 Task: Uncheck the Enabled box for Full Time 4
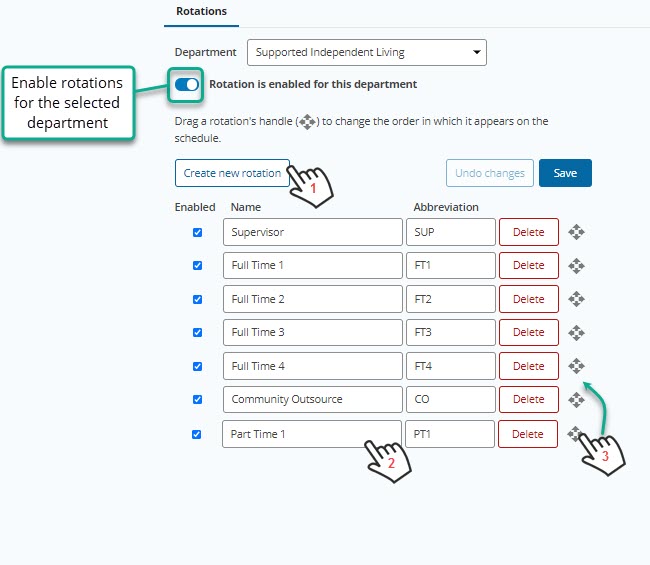tap(197, 366)
